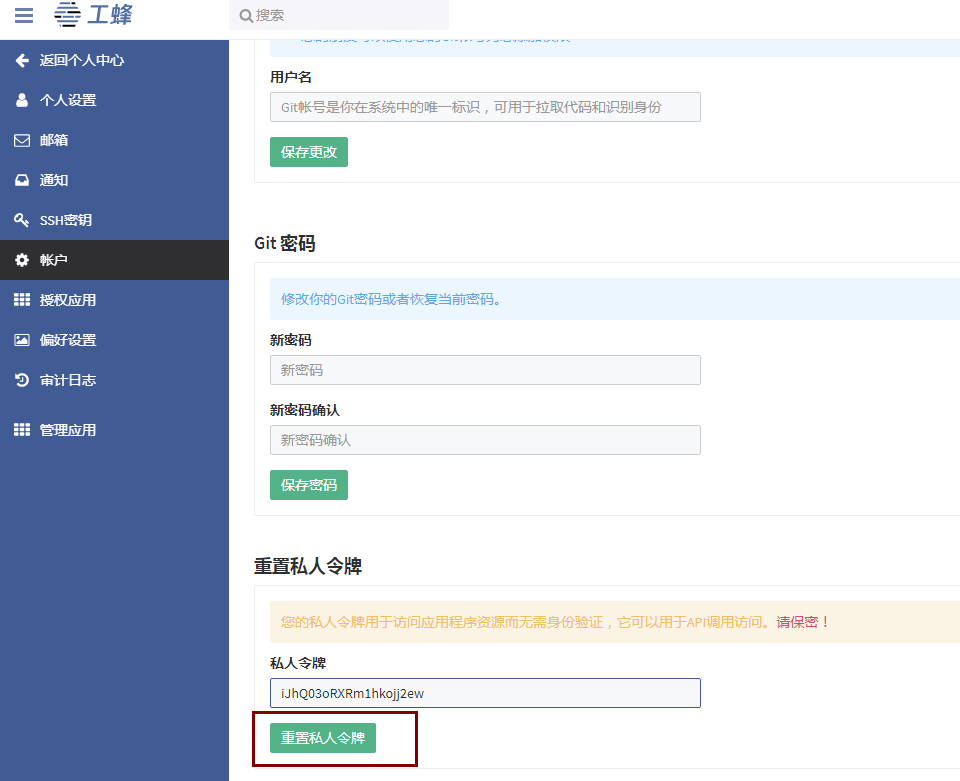This screenshot has width=960, height=781.
Task: Open 管理应用 in the sidebar
Action: point(68,430)
